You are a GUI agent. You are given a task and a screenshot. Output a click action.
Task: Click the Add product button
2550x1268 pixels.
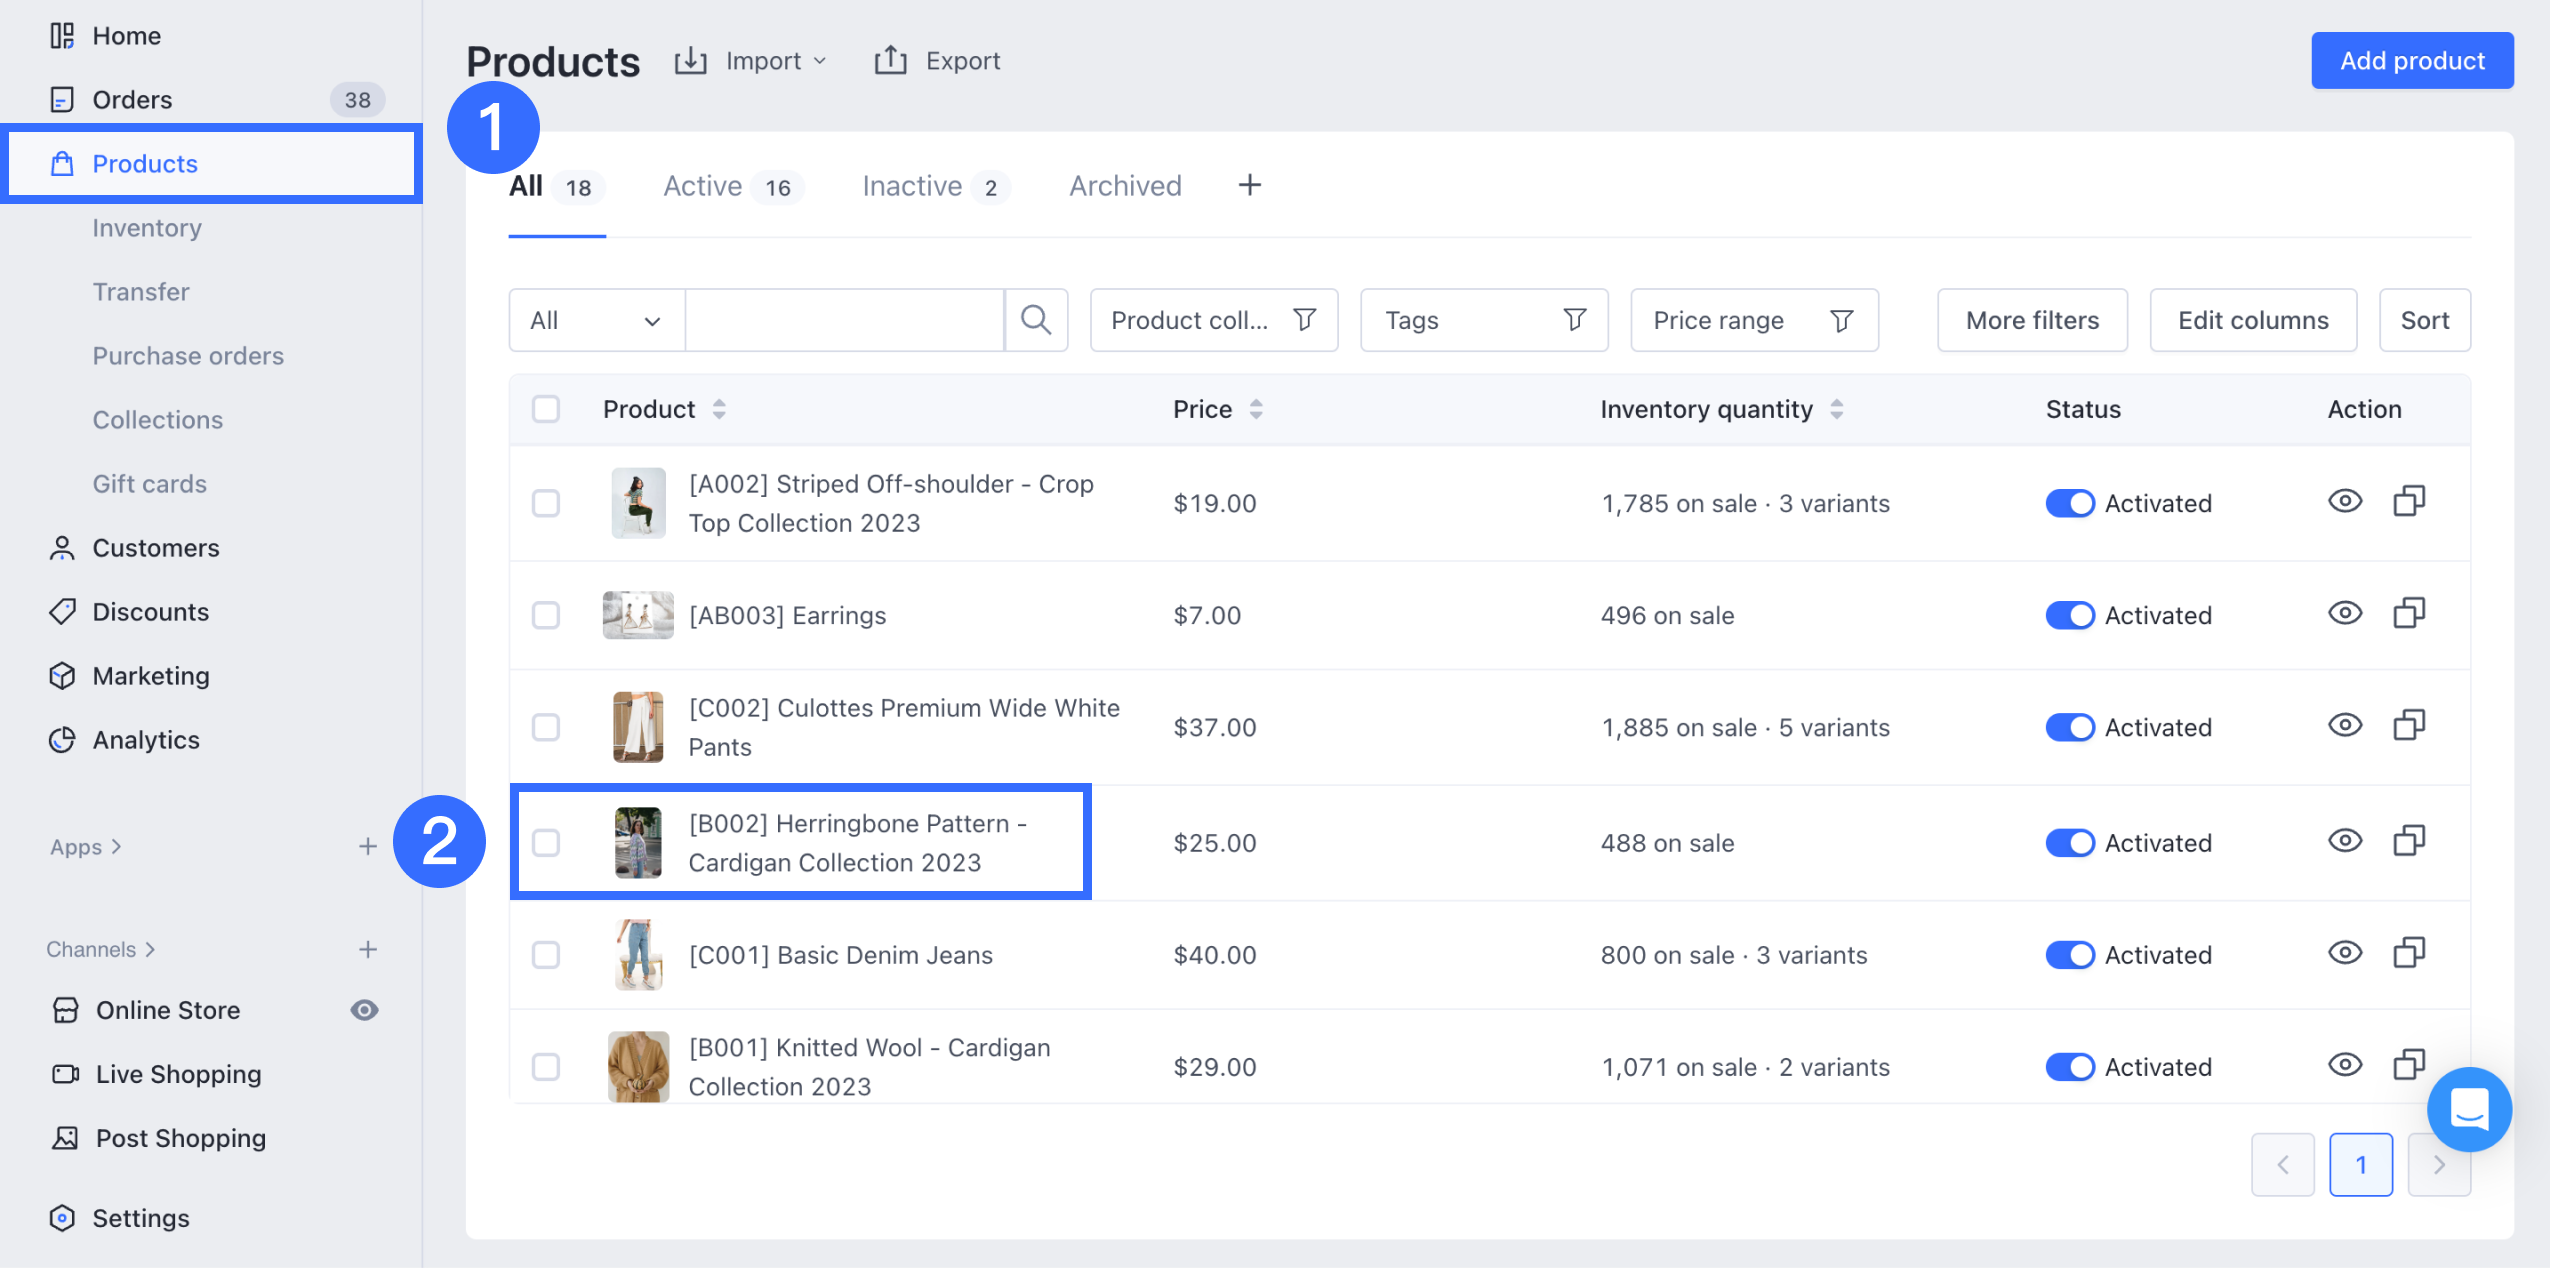(x=2411, y=61)
